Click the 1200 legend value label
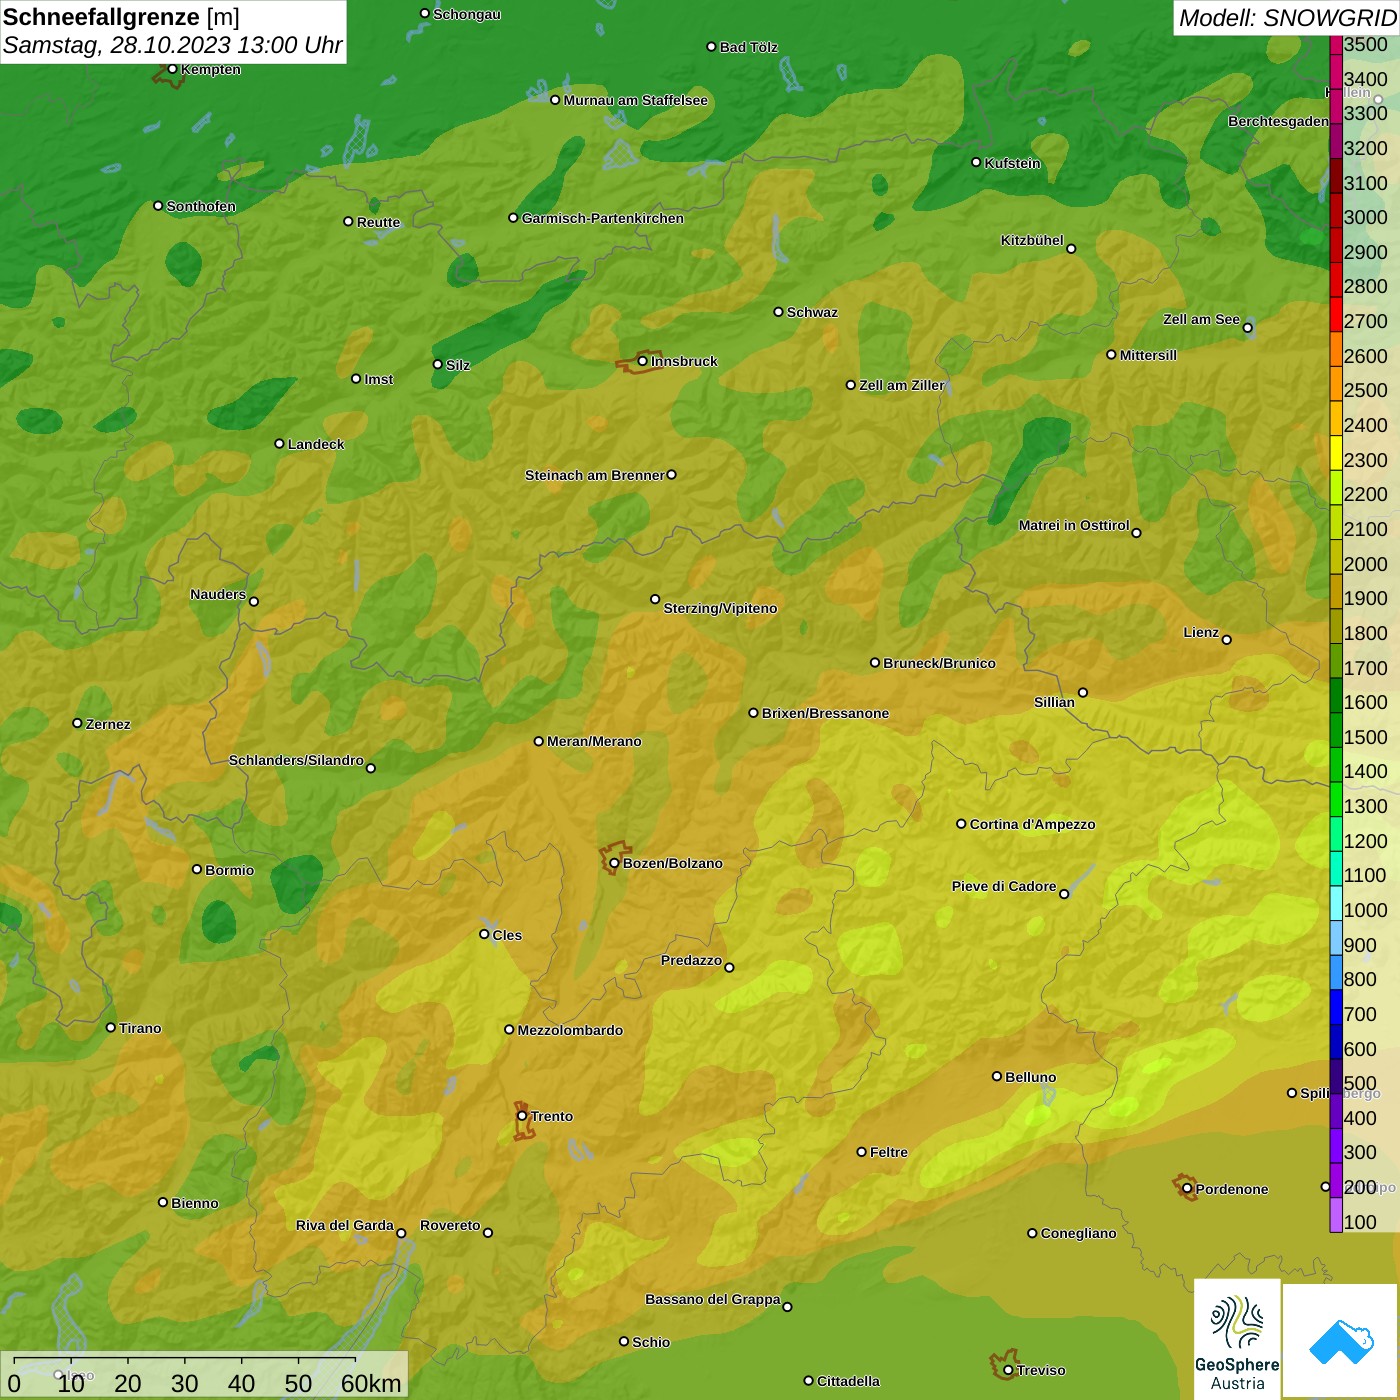1400x1400 pixels. [x=1365, y=841]
